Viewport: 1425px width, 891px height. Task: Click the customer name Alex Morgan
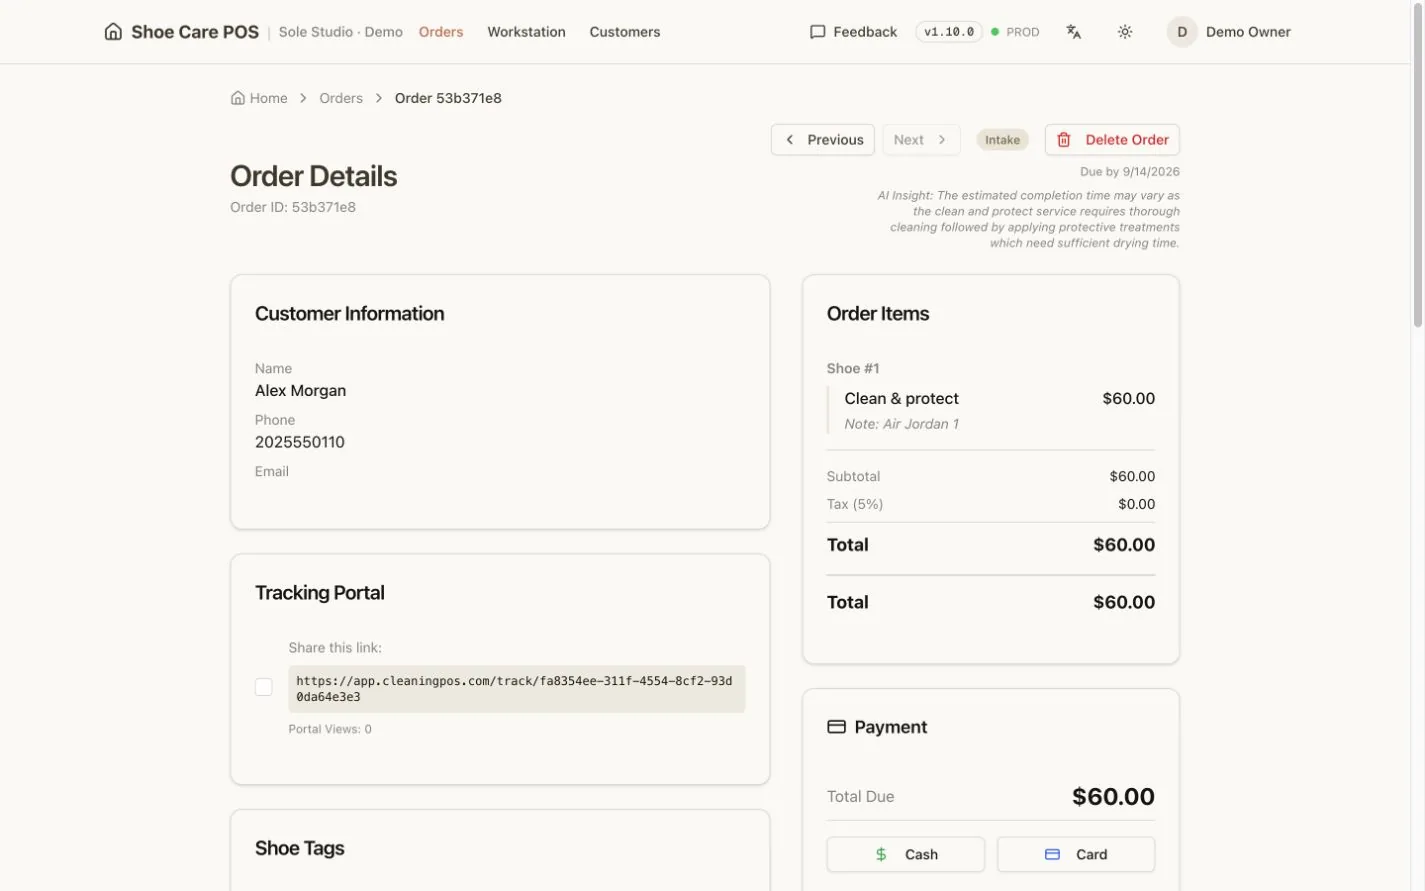[301, 391]
